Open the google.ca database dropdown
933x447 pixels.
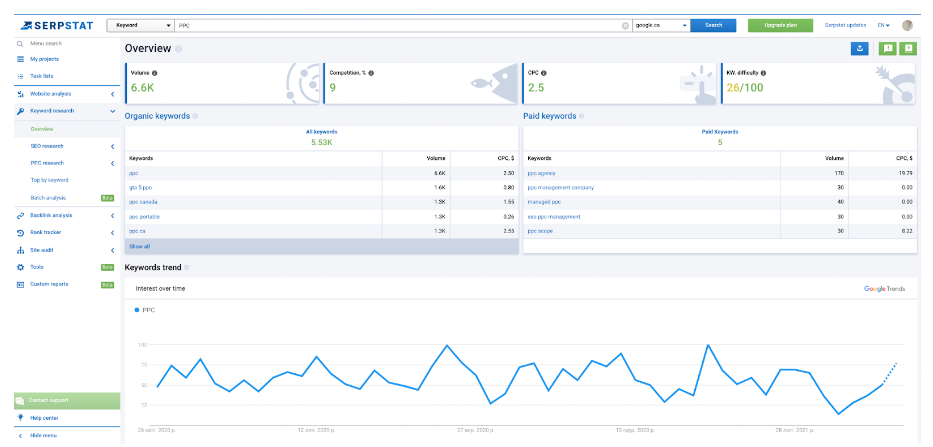660,25
